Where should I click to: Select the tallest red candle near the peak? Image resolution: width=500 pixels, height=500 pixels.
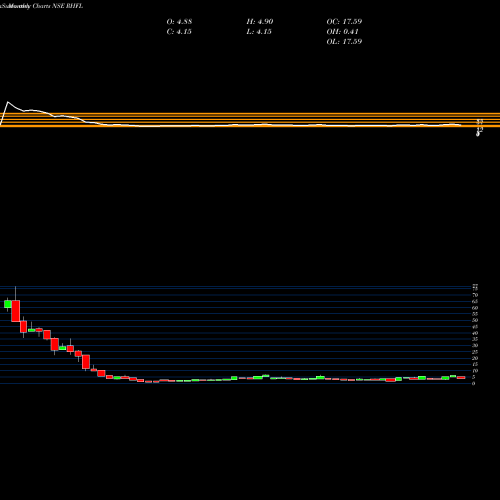(x=16, y=311)
